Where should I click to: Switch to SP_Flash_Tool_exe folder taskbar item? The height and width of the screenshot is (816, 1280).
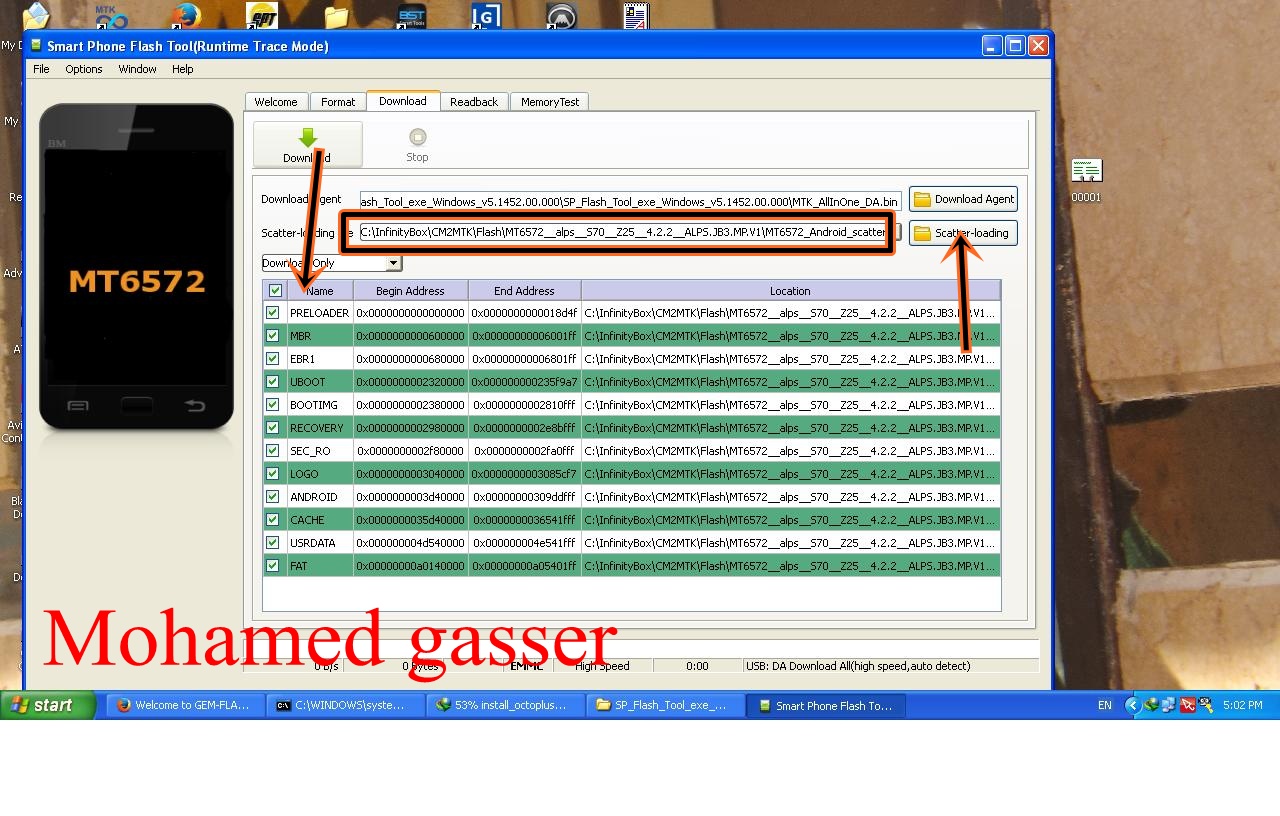tap(666, 705)
